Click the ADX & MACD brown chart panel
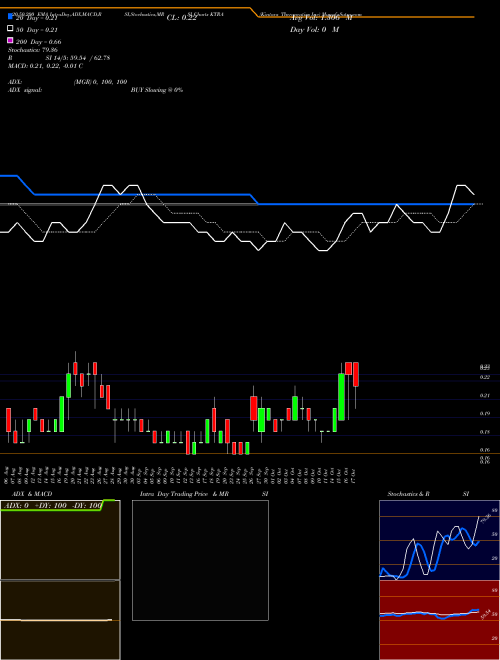This screenshot has height=660, width=500. (60, 580)
